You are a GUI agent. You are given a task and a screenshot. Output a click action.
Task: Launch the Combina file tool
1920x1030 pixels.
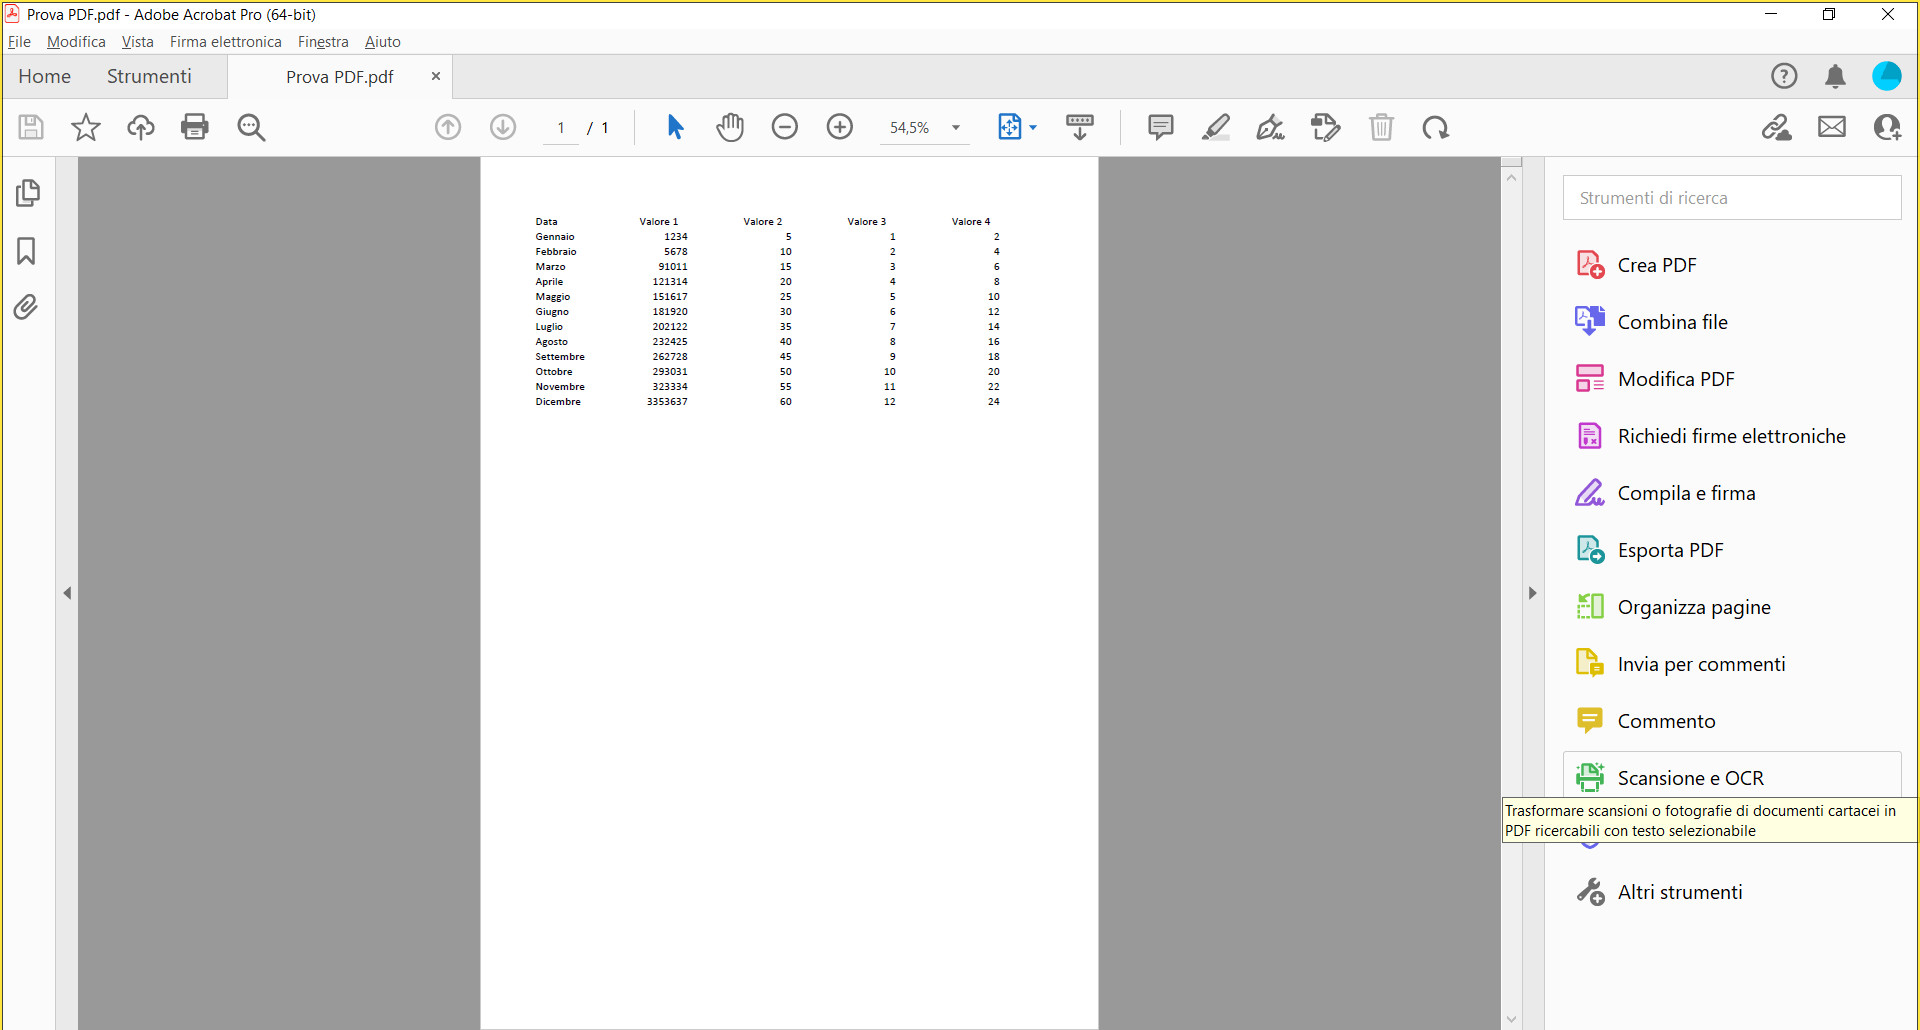pyautogui.click(x=1672, y=321)
